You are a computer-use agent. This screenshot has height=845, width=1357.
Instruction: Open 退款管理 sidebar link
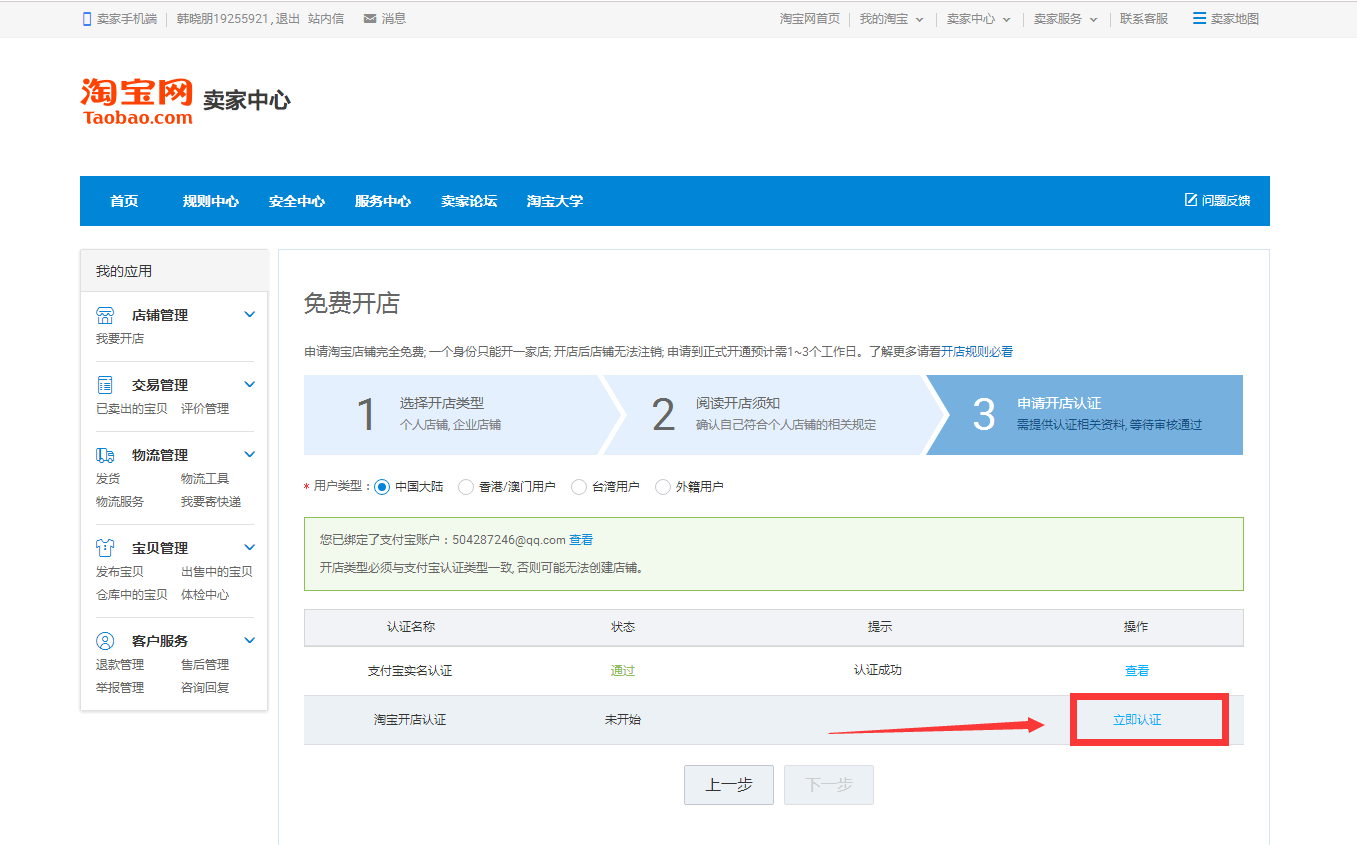pos(120,665)
